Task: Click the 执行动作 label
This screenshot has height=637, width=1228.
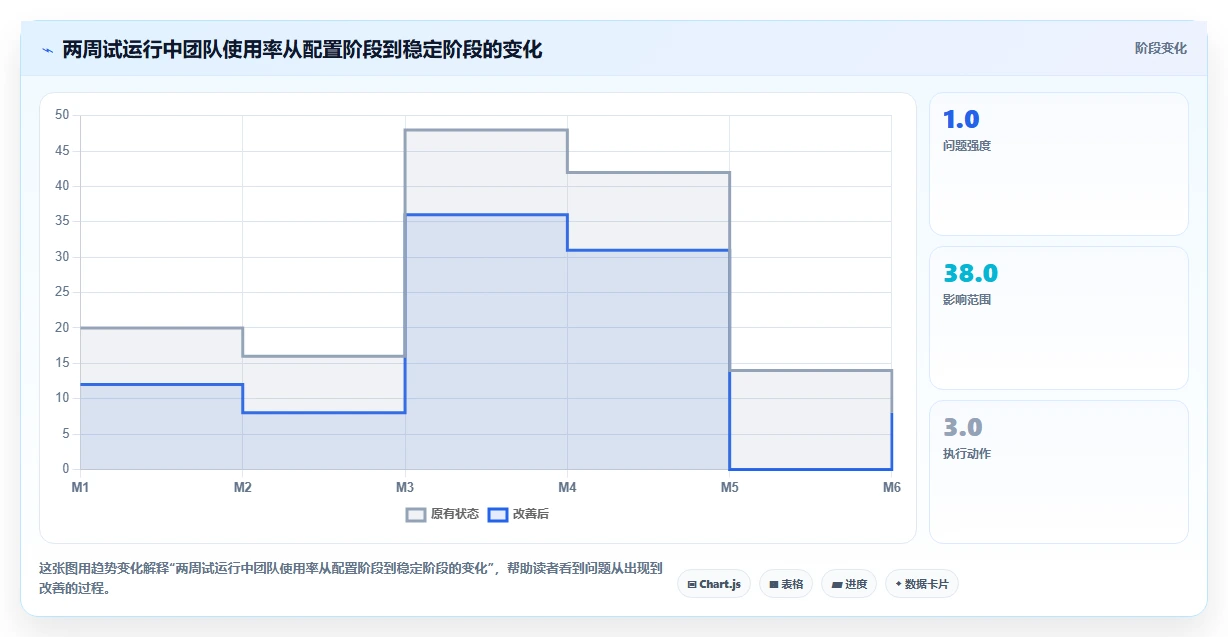Action: tap(967, 454)
